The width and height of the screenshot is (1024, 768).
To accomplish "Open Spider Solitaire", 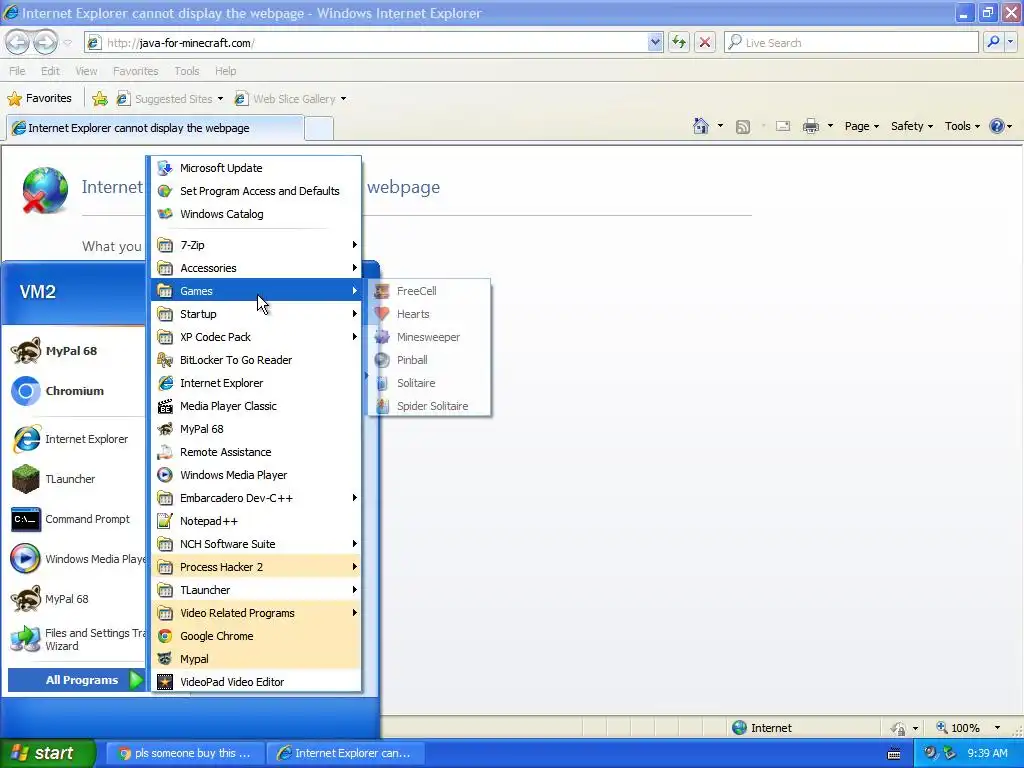I will point(429,406).
